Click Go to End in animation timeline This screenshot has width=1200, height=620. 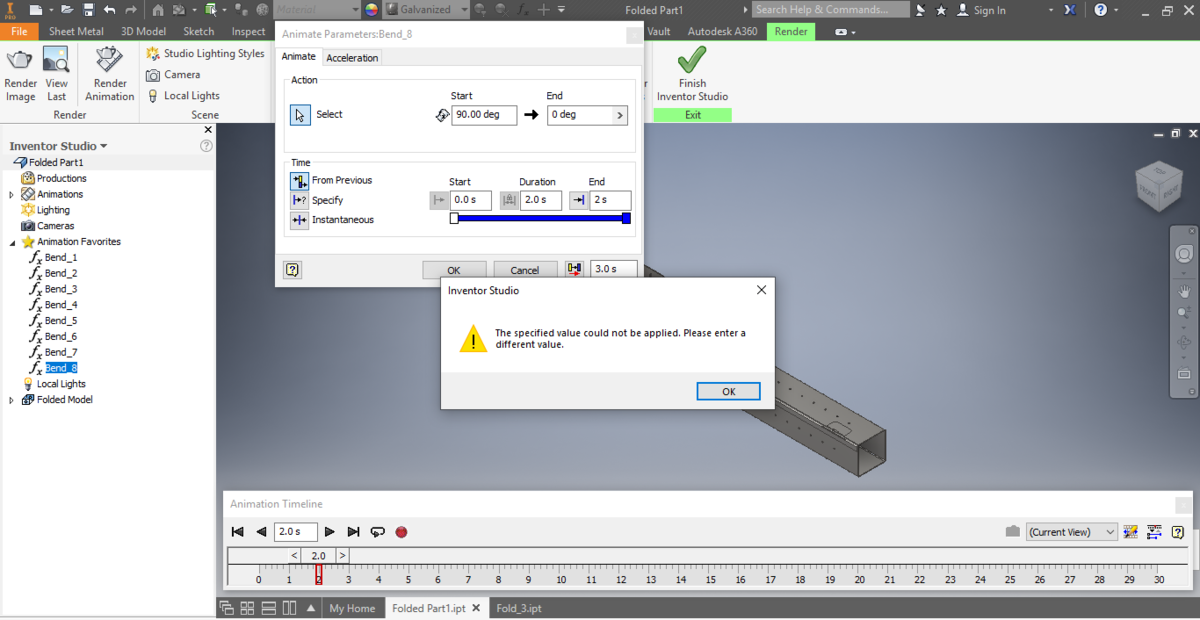[x=353, y=532]
